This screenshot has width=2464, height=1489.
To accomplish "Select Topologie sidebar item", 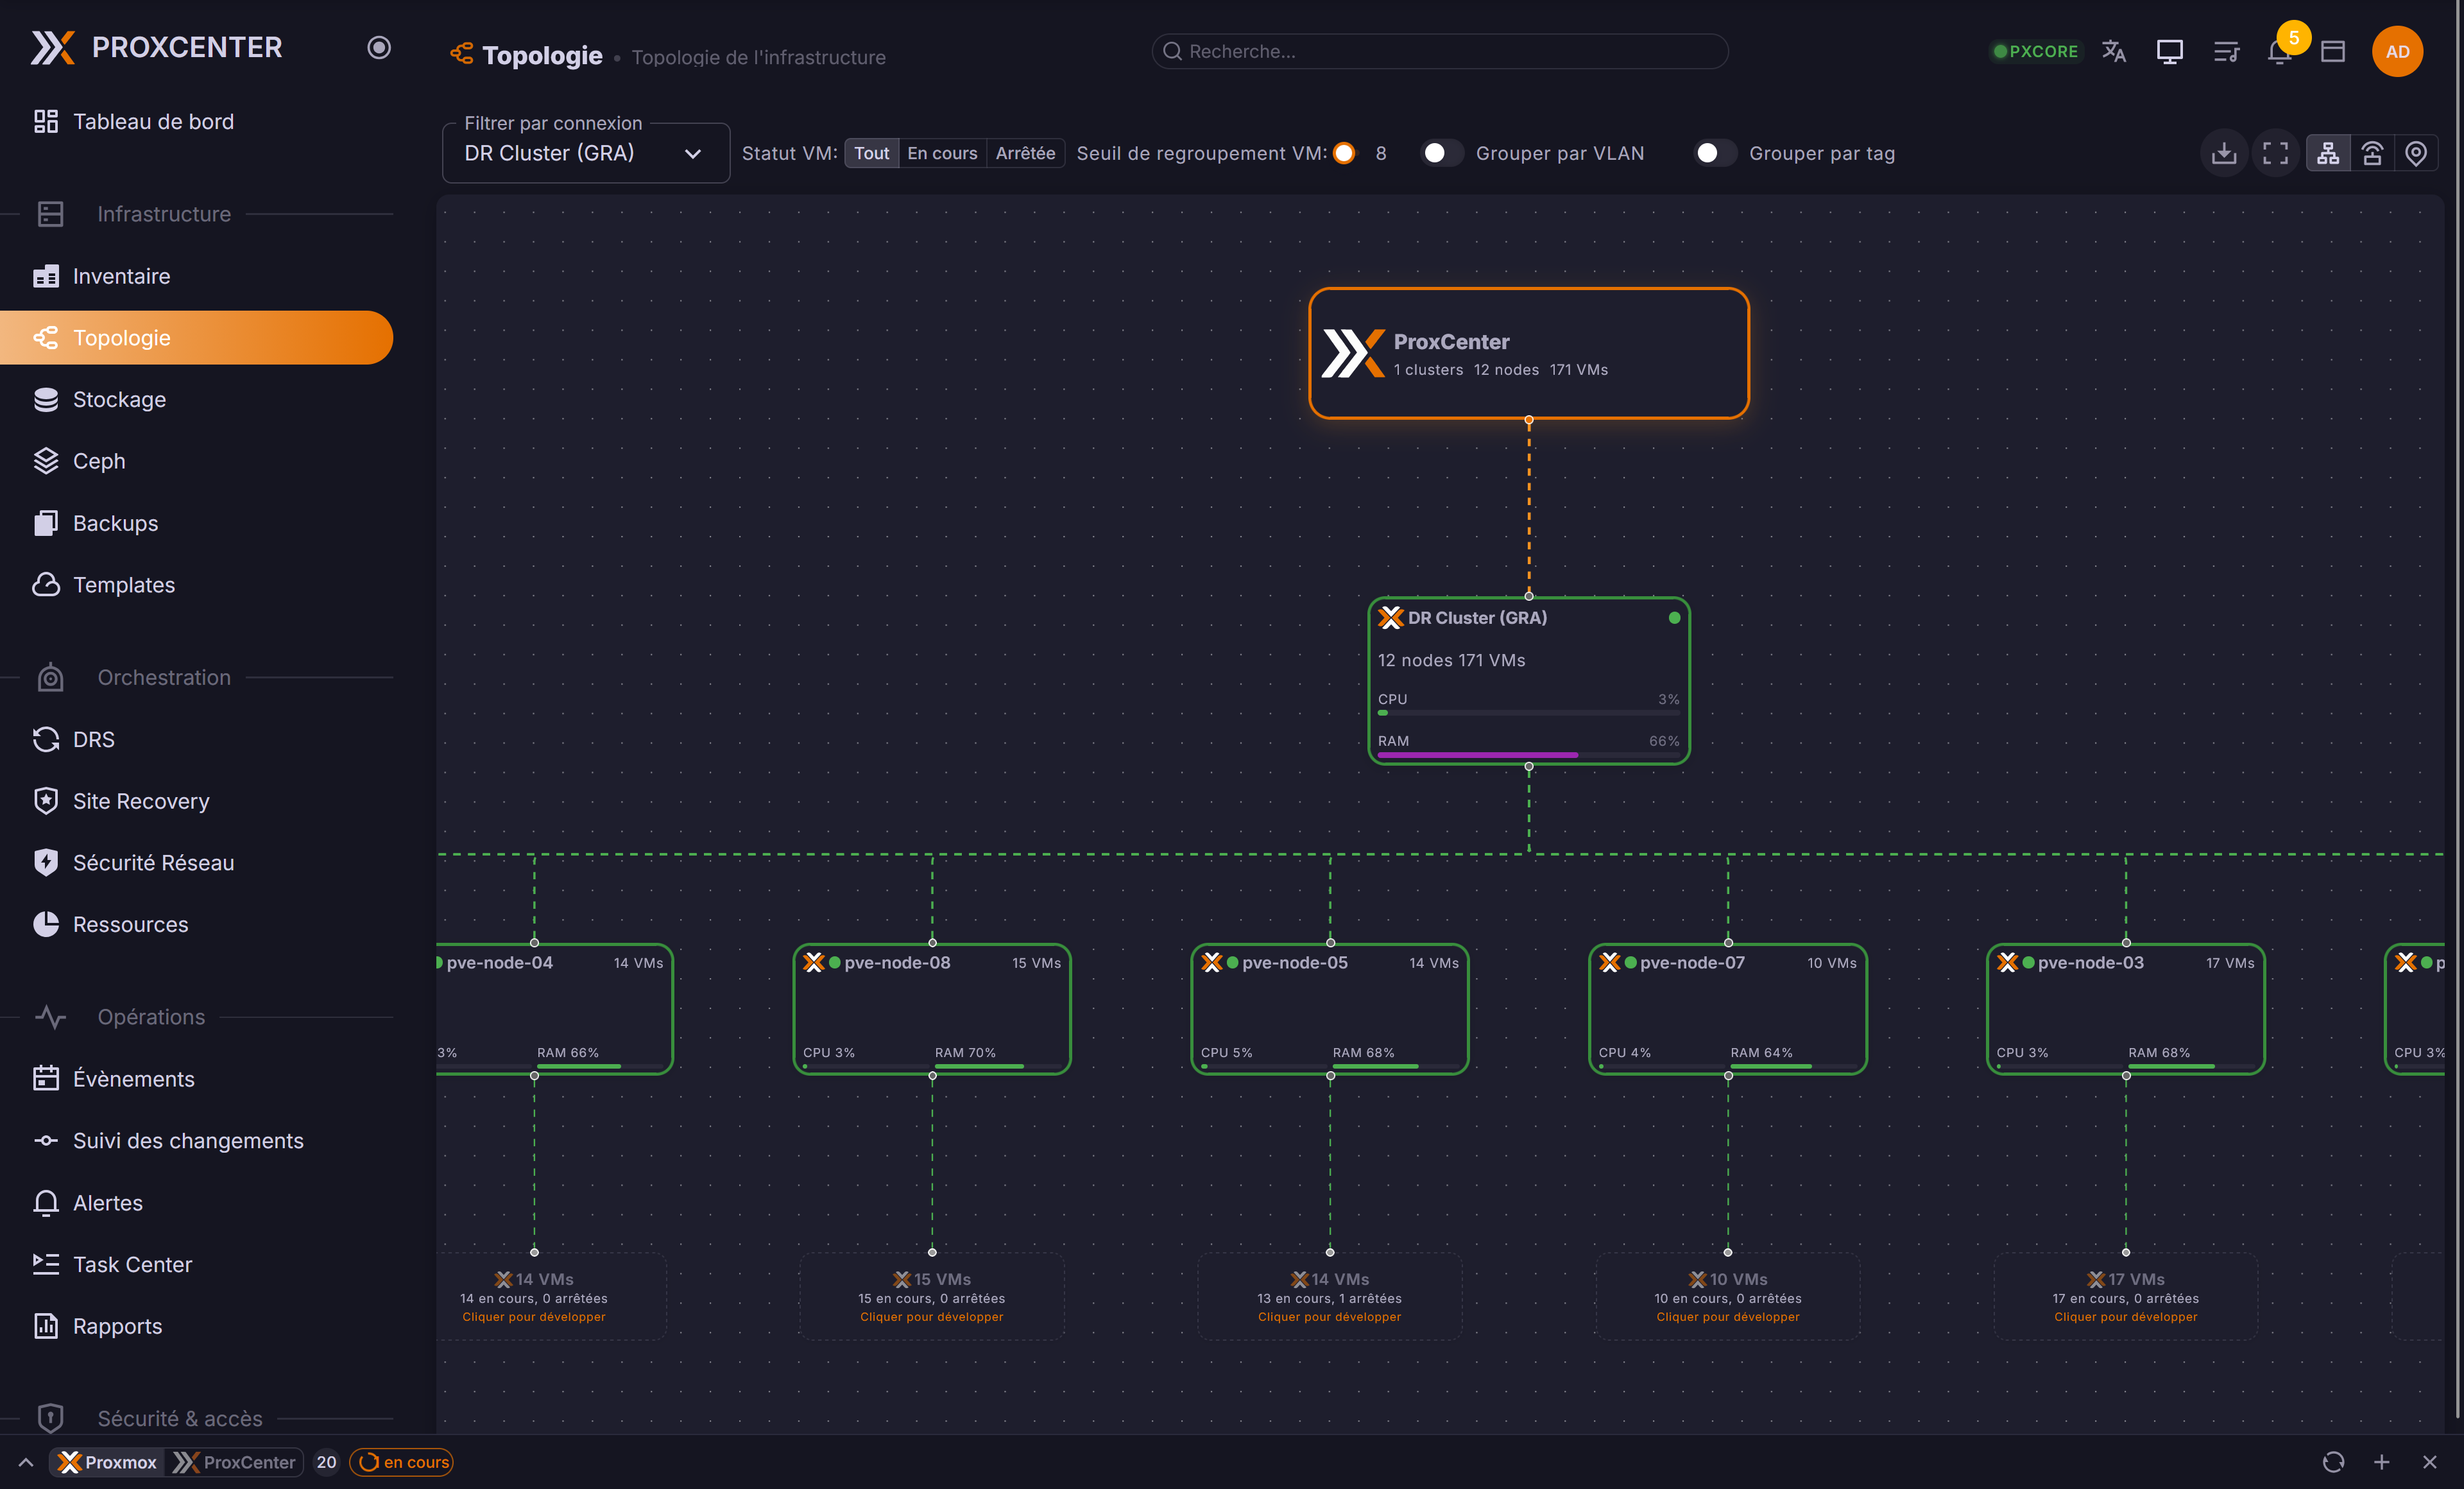I will pos(196,337).
